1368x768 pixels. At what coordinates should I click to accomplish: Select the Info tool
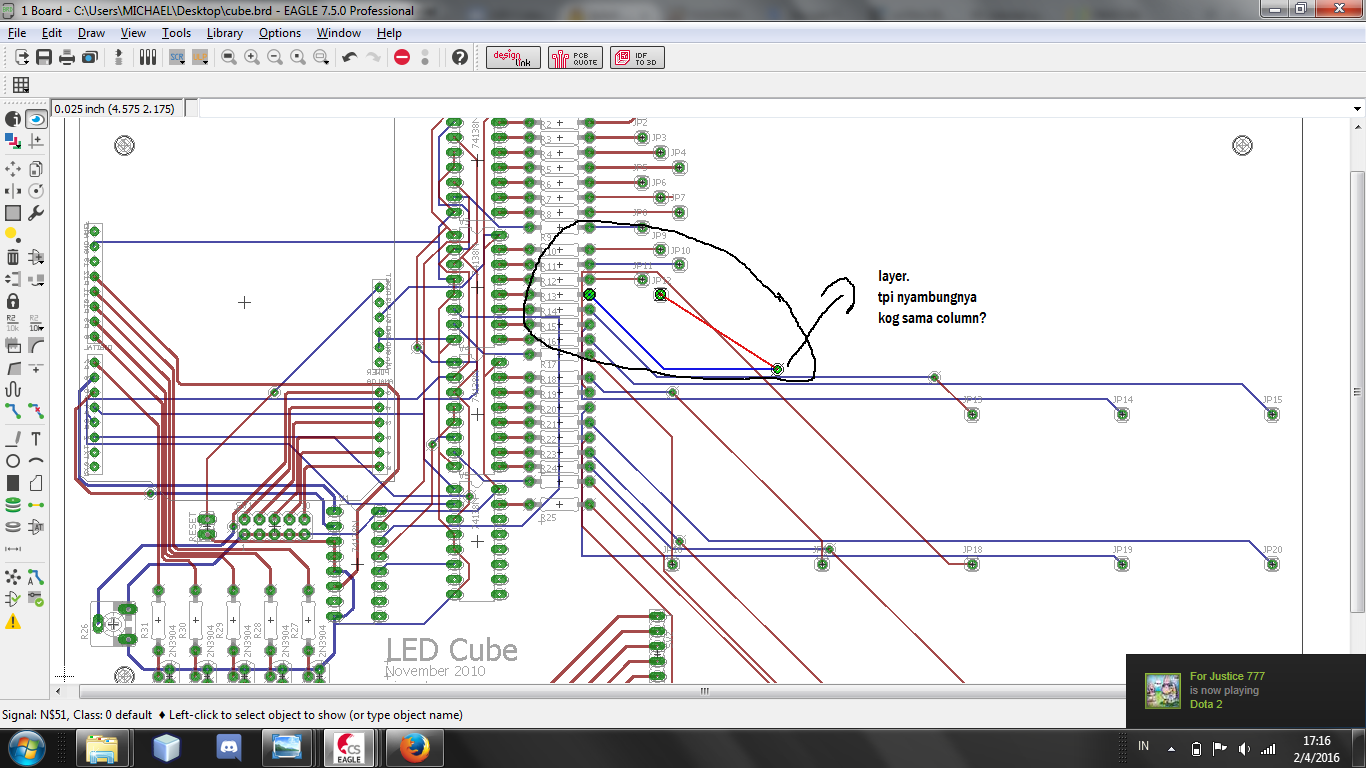[13, 119]
